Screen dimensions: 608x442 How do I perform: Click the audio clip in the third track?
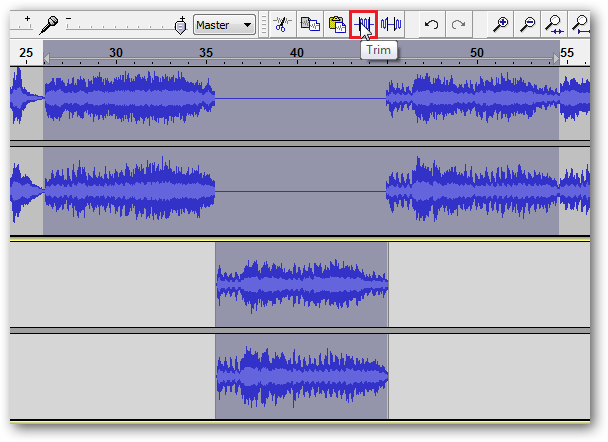[301, 283]
